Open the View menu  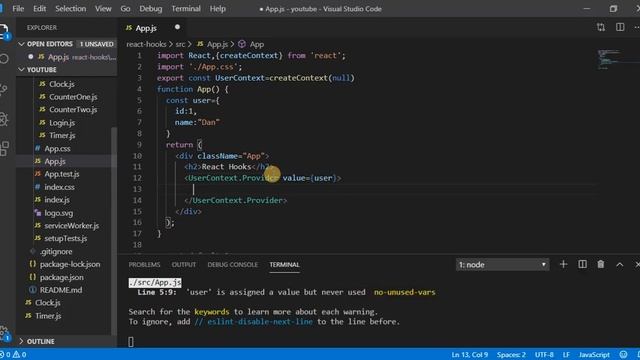point(103,9)
